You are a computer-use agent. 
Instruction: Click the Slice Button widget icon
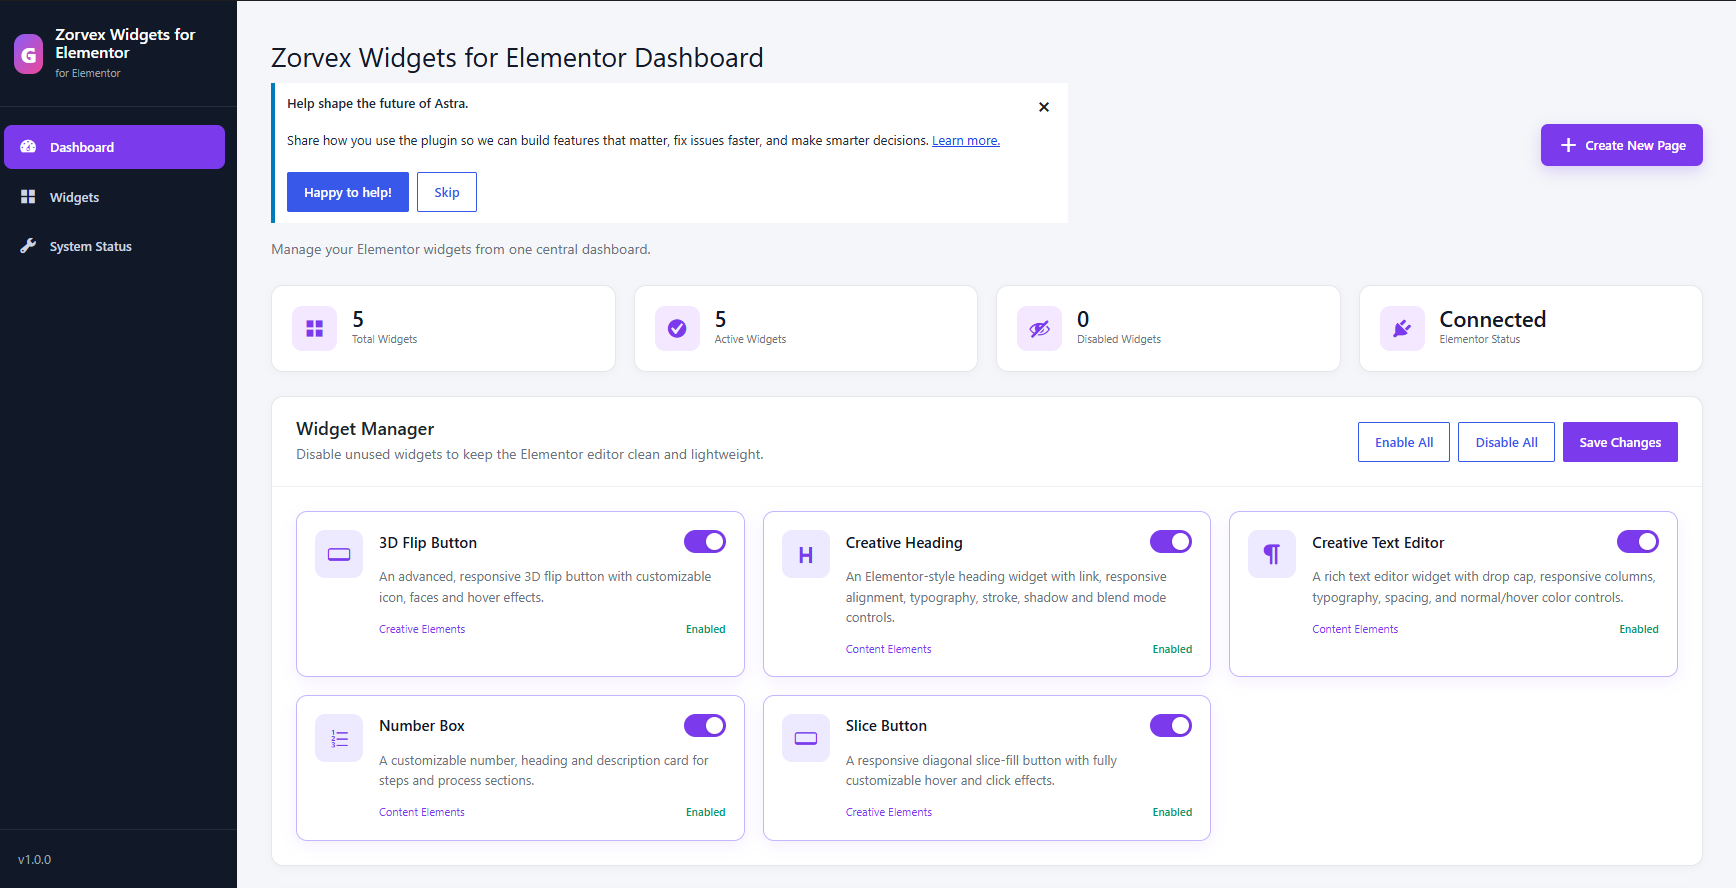click(x=806, y=738)
